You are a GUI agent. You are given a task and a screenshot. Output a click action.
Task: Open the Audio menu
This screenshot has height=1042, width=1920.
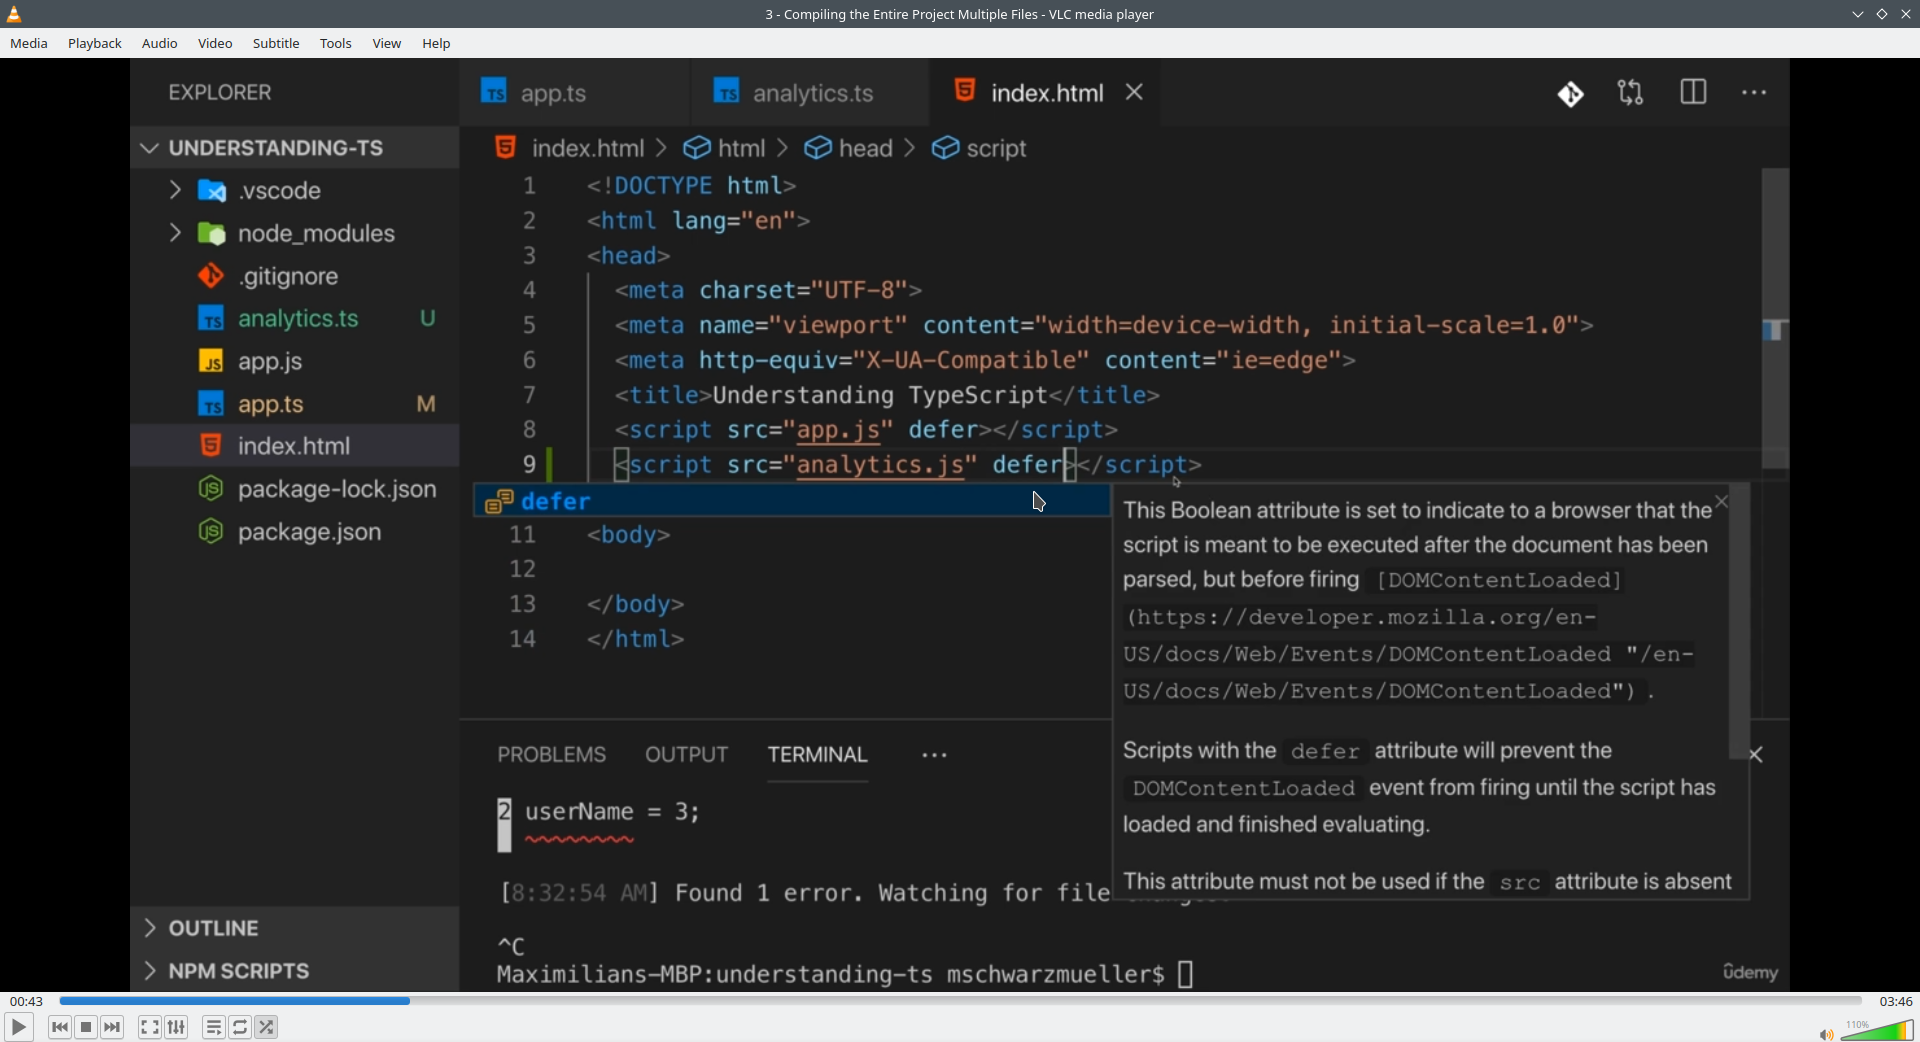coord(160,43)
